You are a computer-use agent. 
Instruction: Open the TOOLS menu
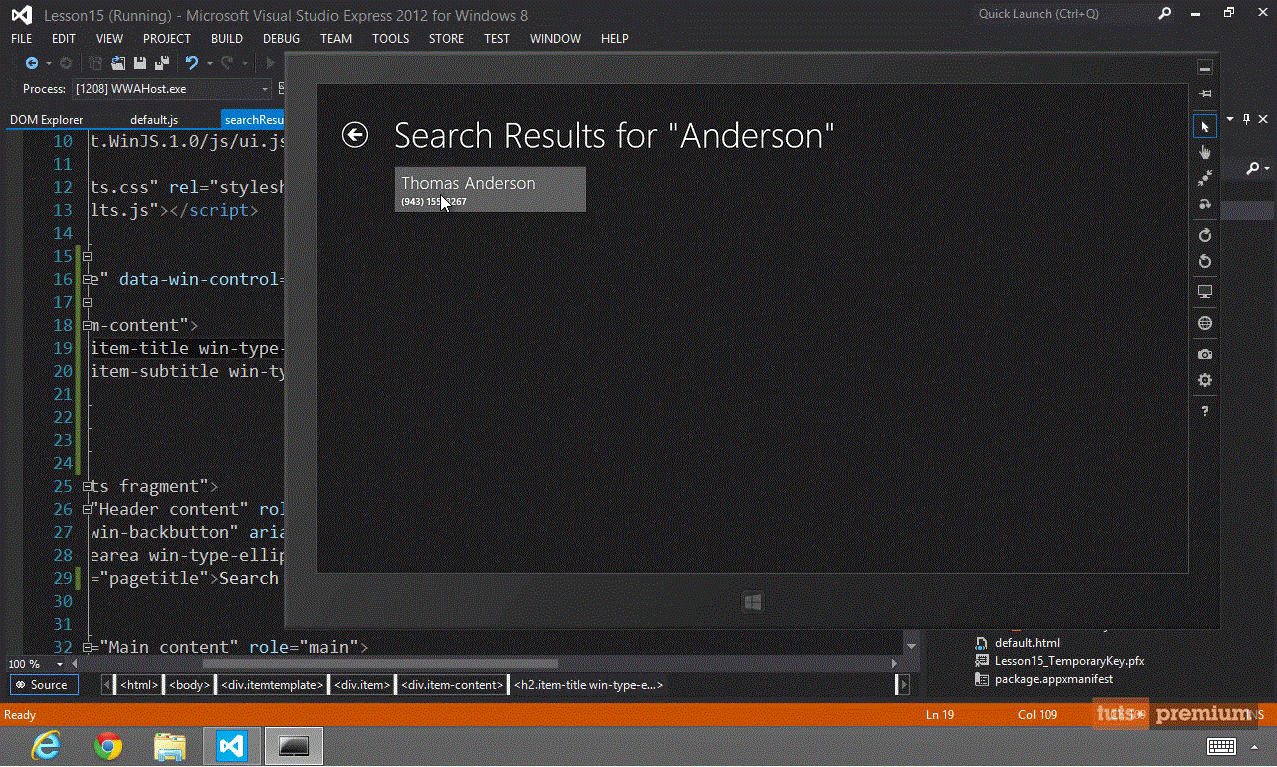coord(391,39)
